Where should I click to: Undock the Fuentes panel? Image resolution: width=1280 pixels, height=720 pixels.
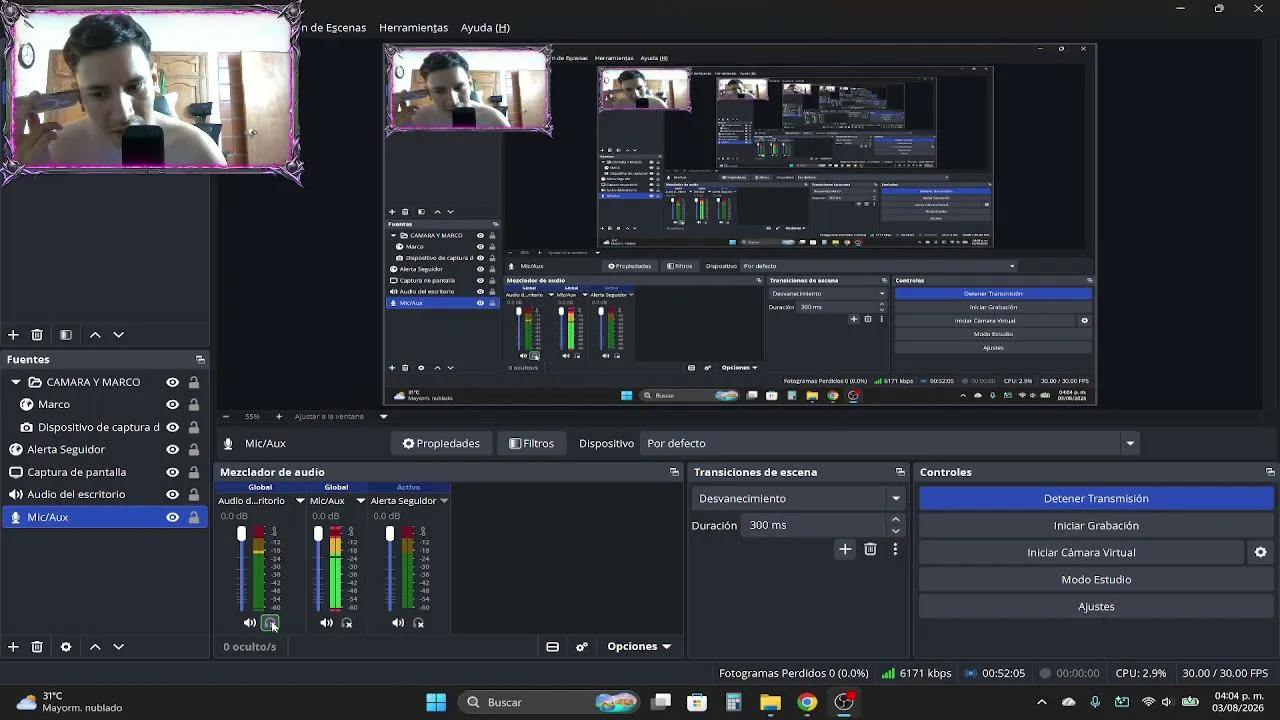[200, 359]
